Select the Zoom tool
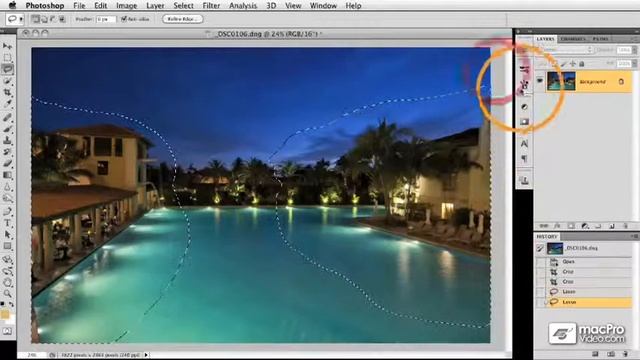 [7, 293]
